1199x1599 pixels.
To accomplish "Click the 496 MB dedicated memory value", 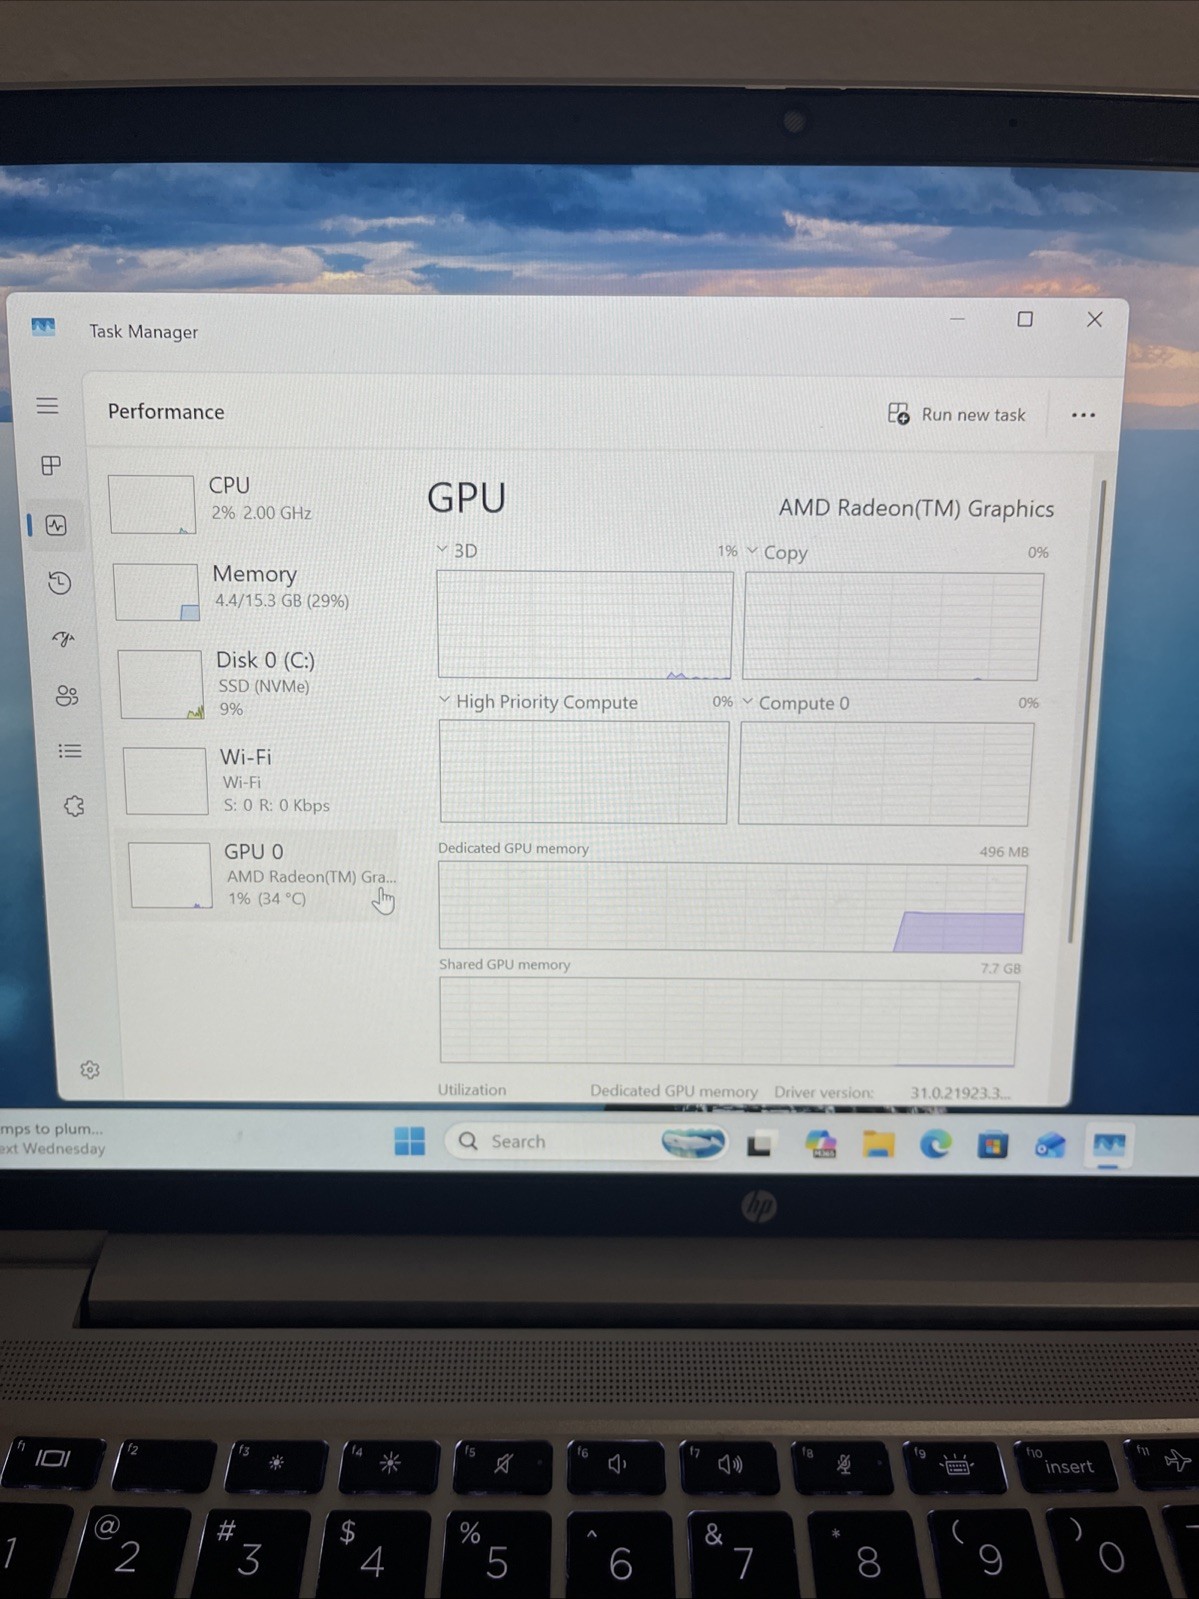I will (x=1004, y=852).
